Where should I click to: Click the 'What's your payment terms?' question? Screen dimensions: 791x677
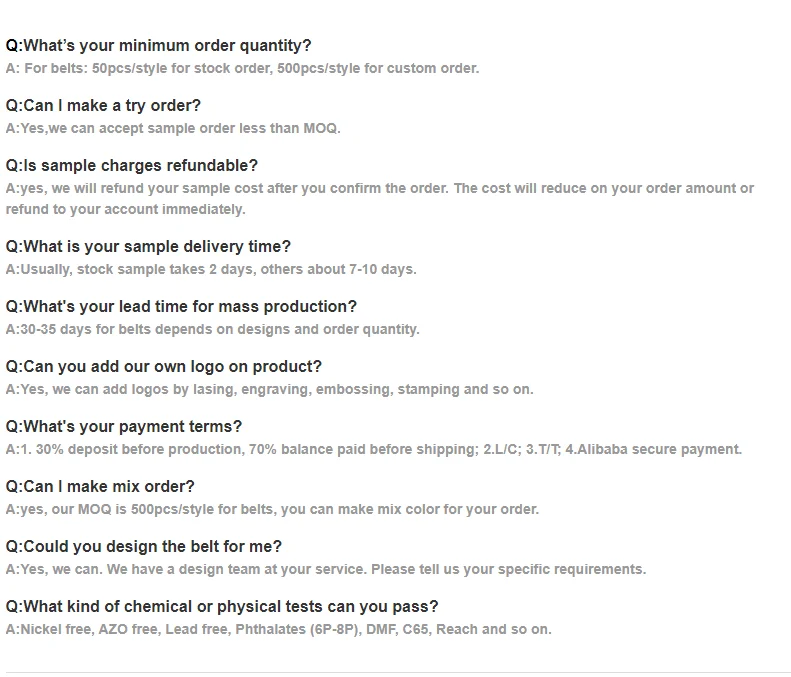point(124,426)
